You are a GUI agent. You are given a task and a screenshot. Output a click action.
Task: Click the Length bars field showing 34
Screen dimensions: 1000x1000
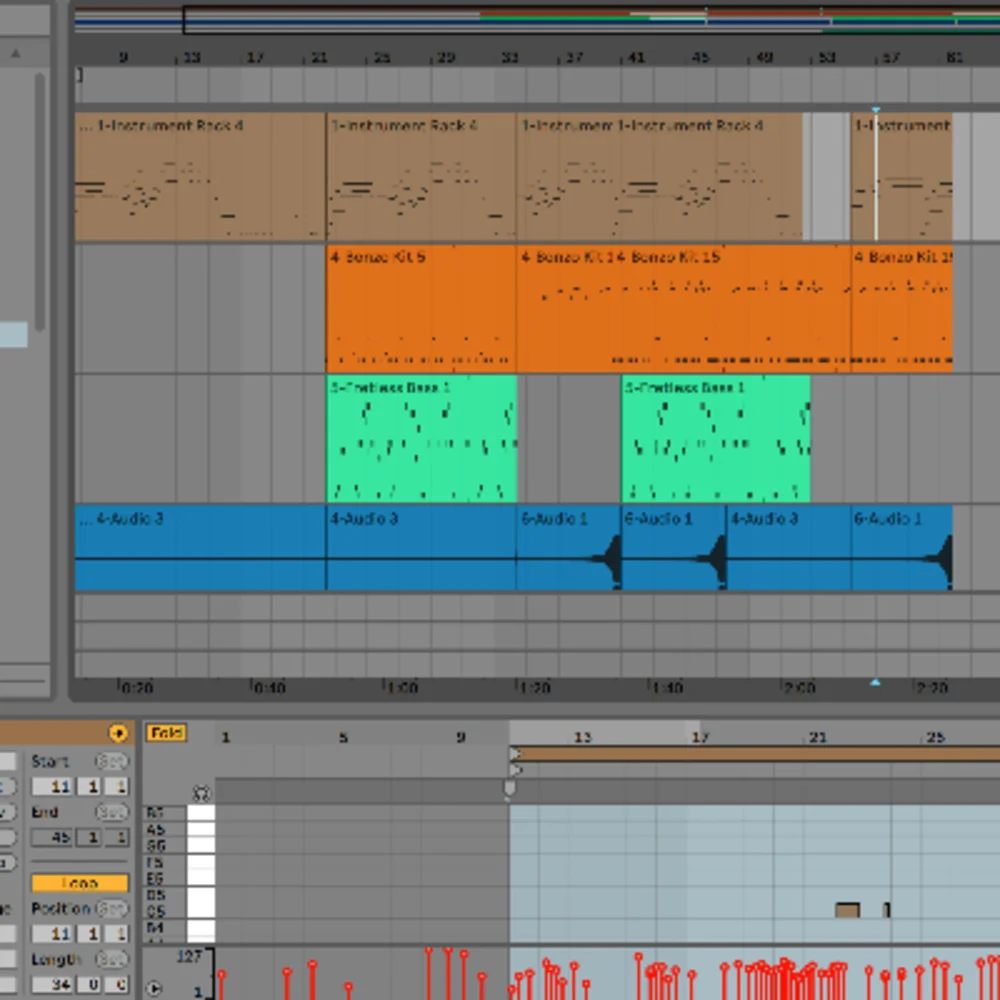[52, 984]
